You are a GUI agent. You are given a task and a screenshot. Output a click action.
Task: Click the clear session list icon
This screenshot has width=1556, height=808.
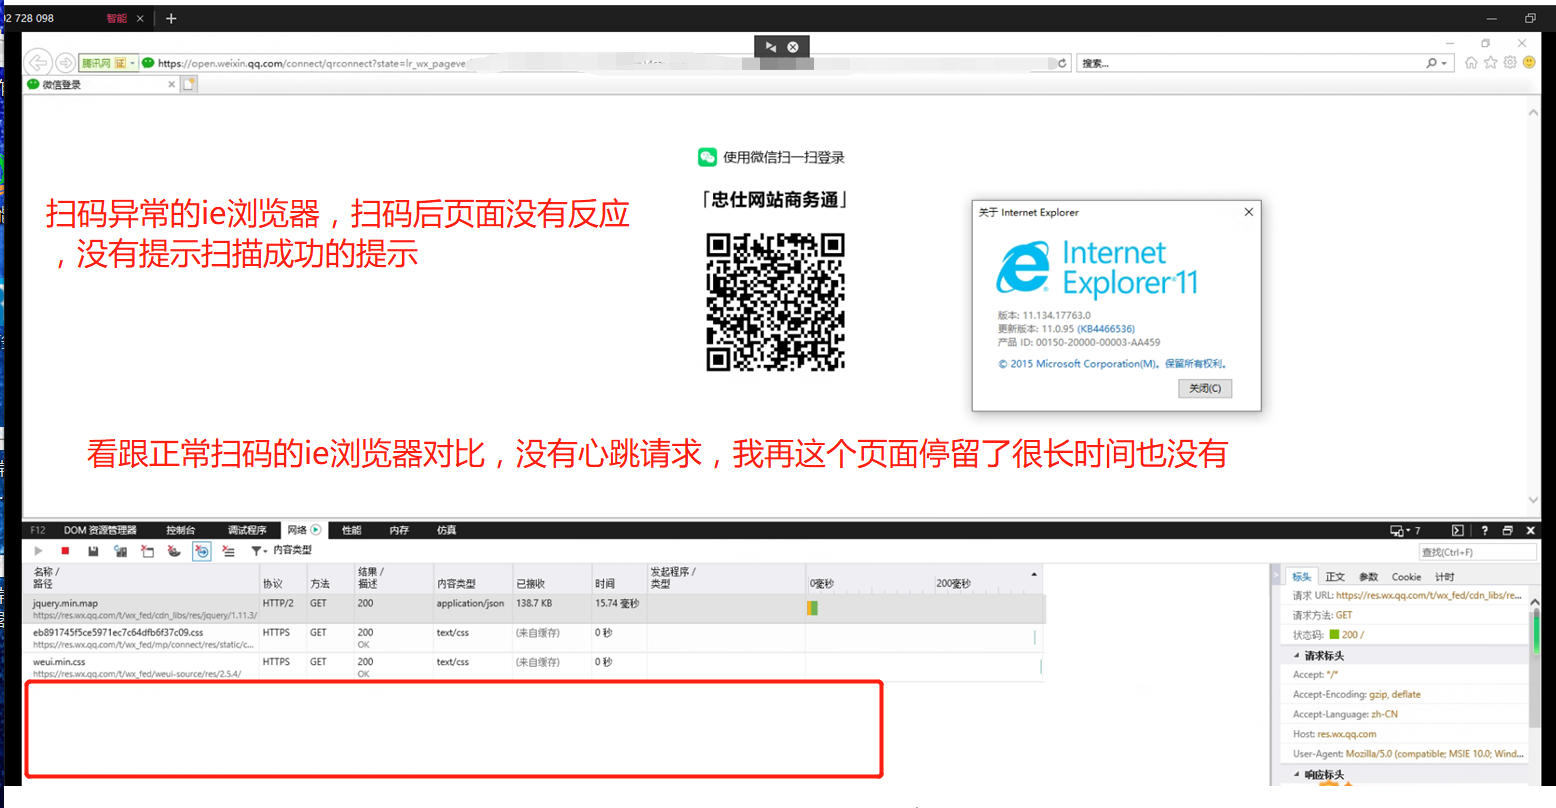tap(228, 551)
